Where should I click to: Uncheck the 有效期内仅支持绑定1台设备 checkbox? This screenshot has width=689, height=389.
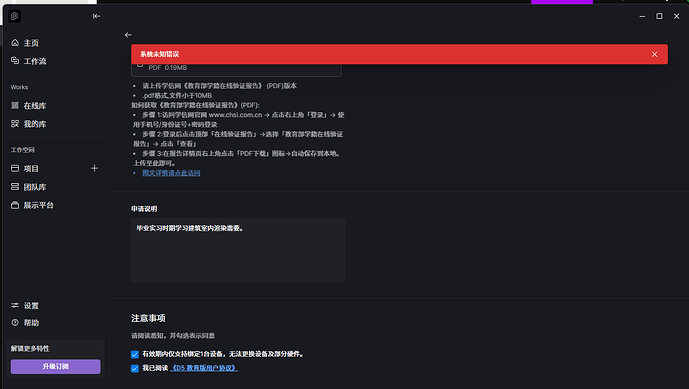click(135, 354)
